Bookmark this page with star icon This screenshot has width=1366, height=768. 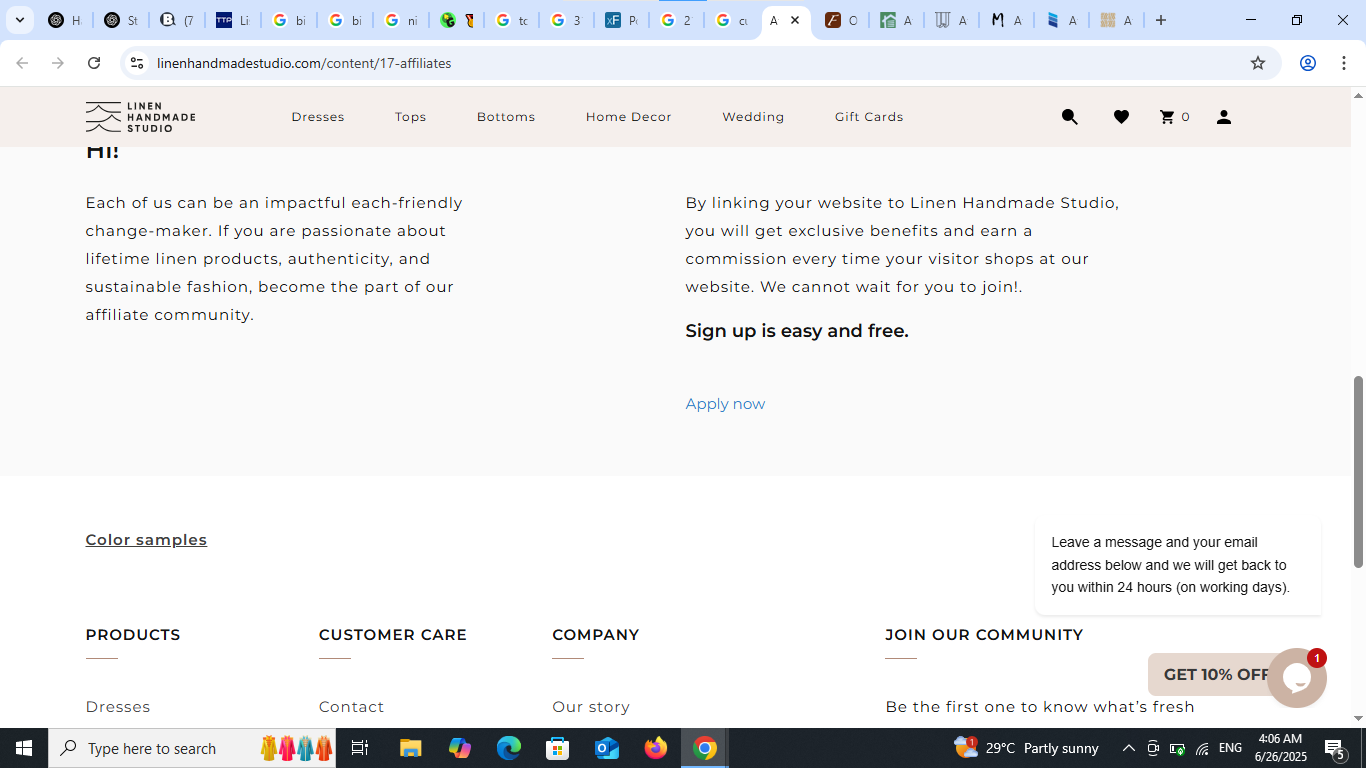(1258, 63)
